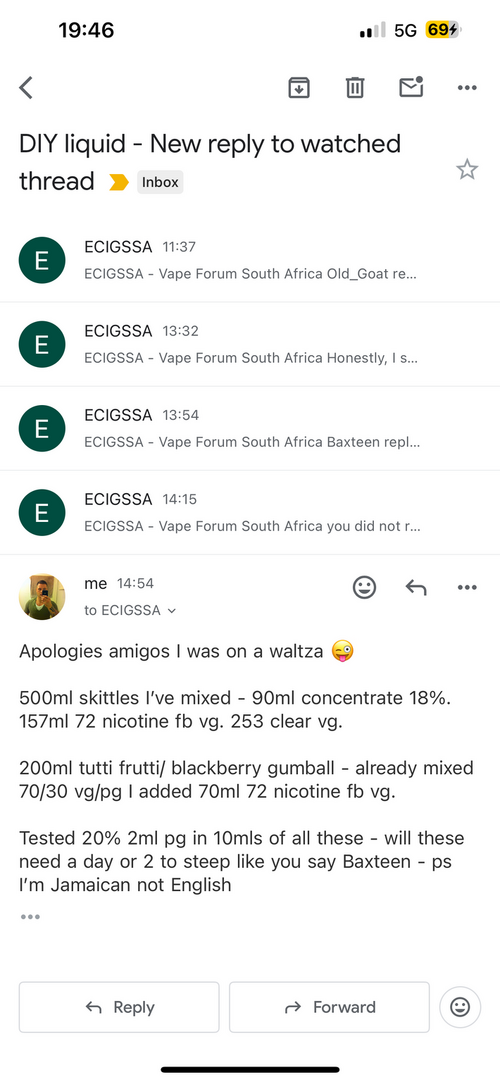The image size is (500, 1082).
Task: Expand trimmed content ellipsis below message
Action: (30, 917)
